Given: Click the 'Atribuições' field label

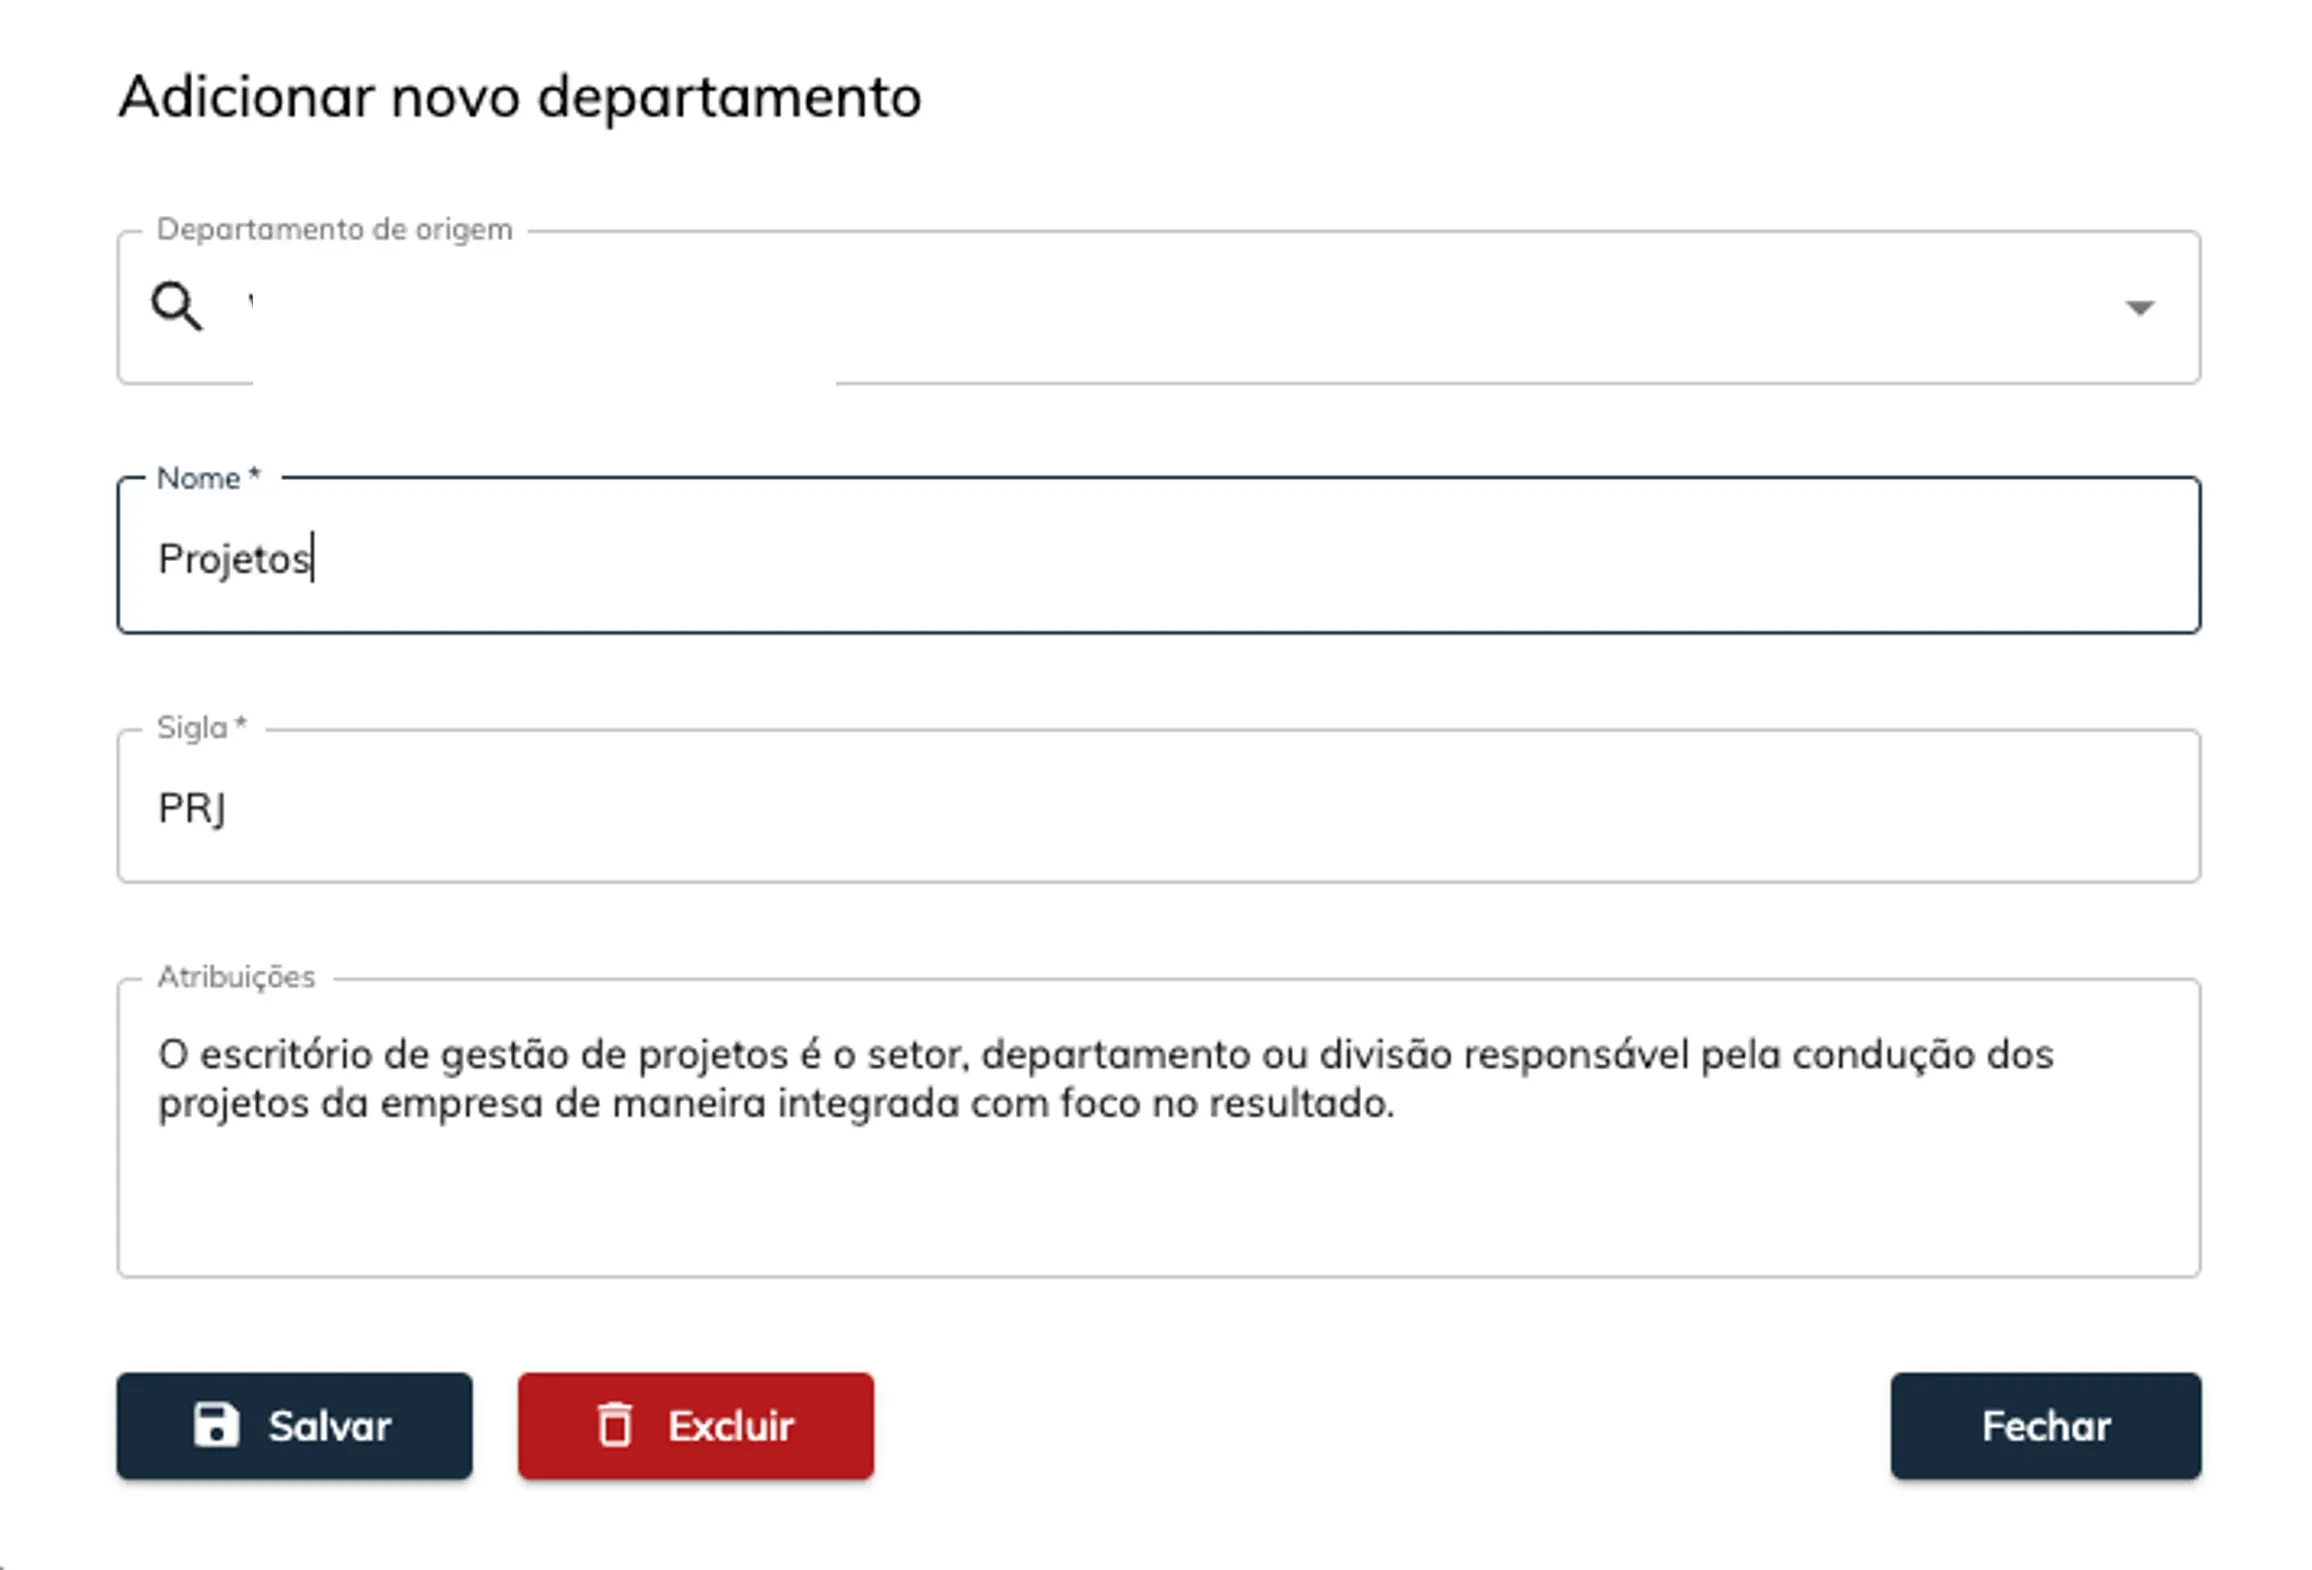Looking at the screenshot, I should tap(236, 977).
